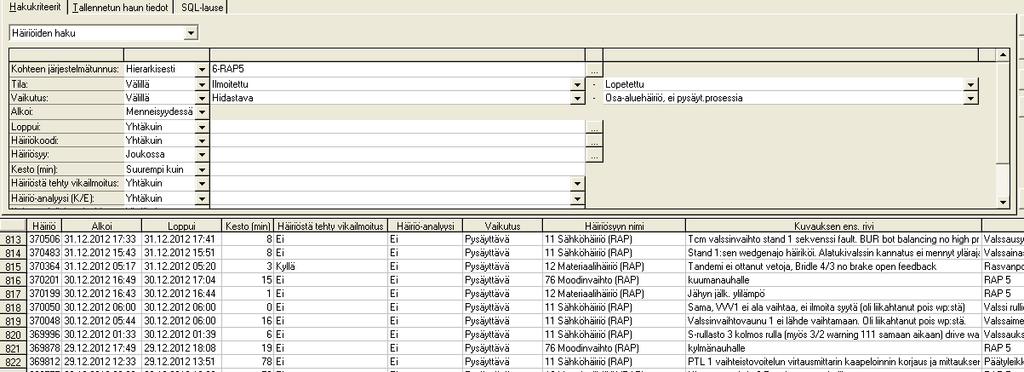Click the kuumanauhalle description cell

pyautogui.click(x=833, y=280)
